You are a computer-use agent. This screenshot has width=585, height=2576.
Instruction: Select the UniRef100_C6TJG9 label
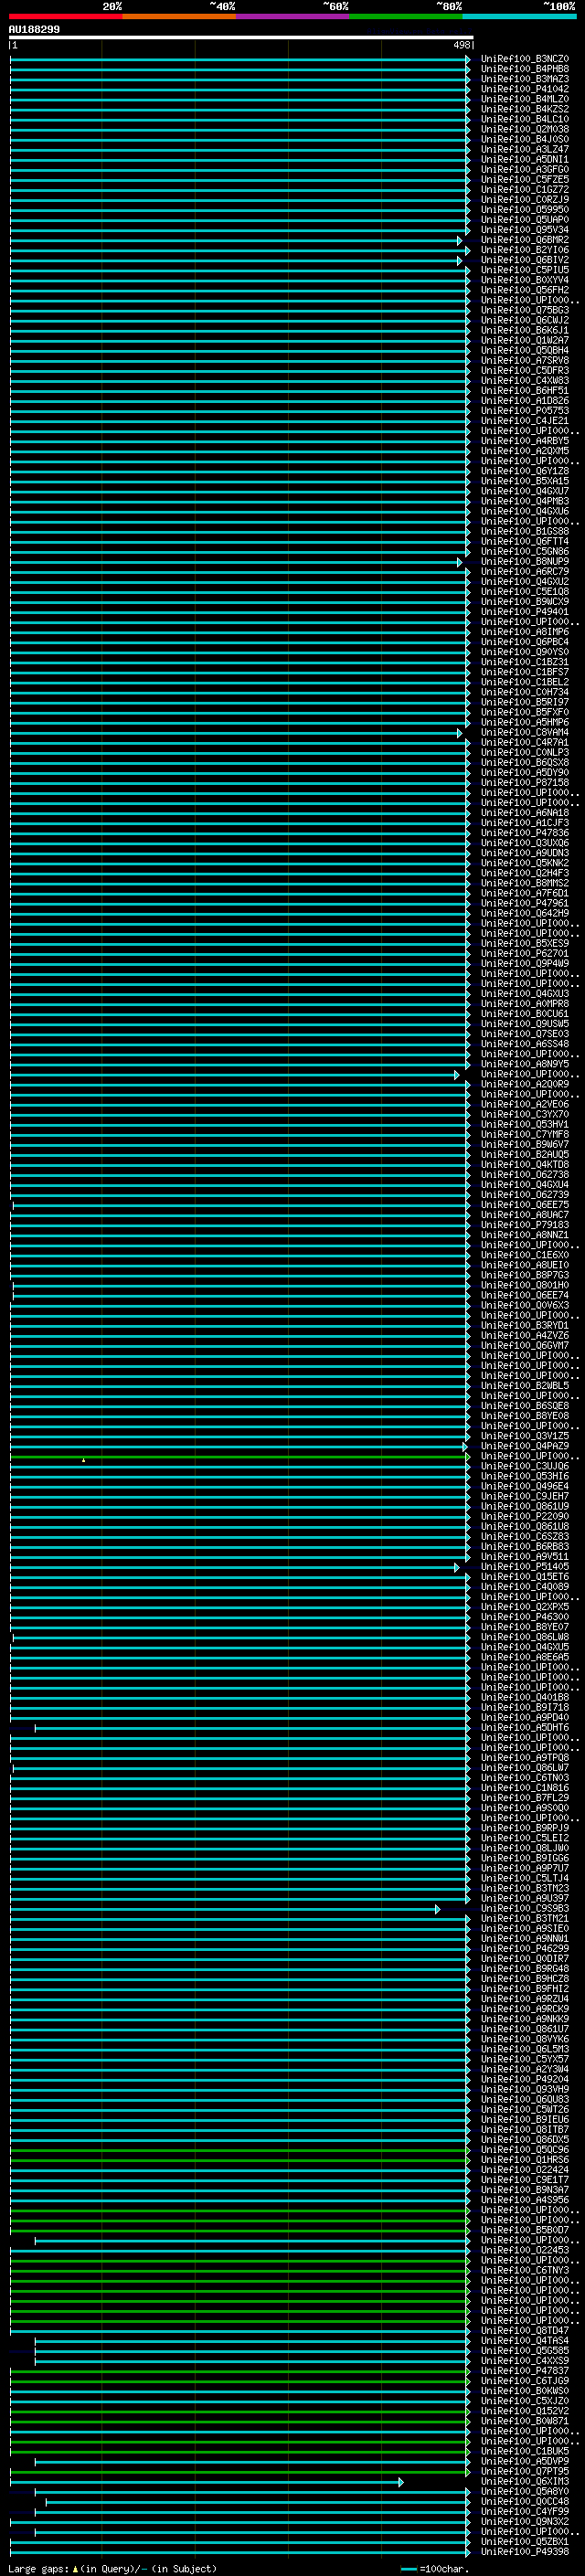pyautogui.click(x=524, y=2381)
